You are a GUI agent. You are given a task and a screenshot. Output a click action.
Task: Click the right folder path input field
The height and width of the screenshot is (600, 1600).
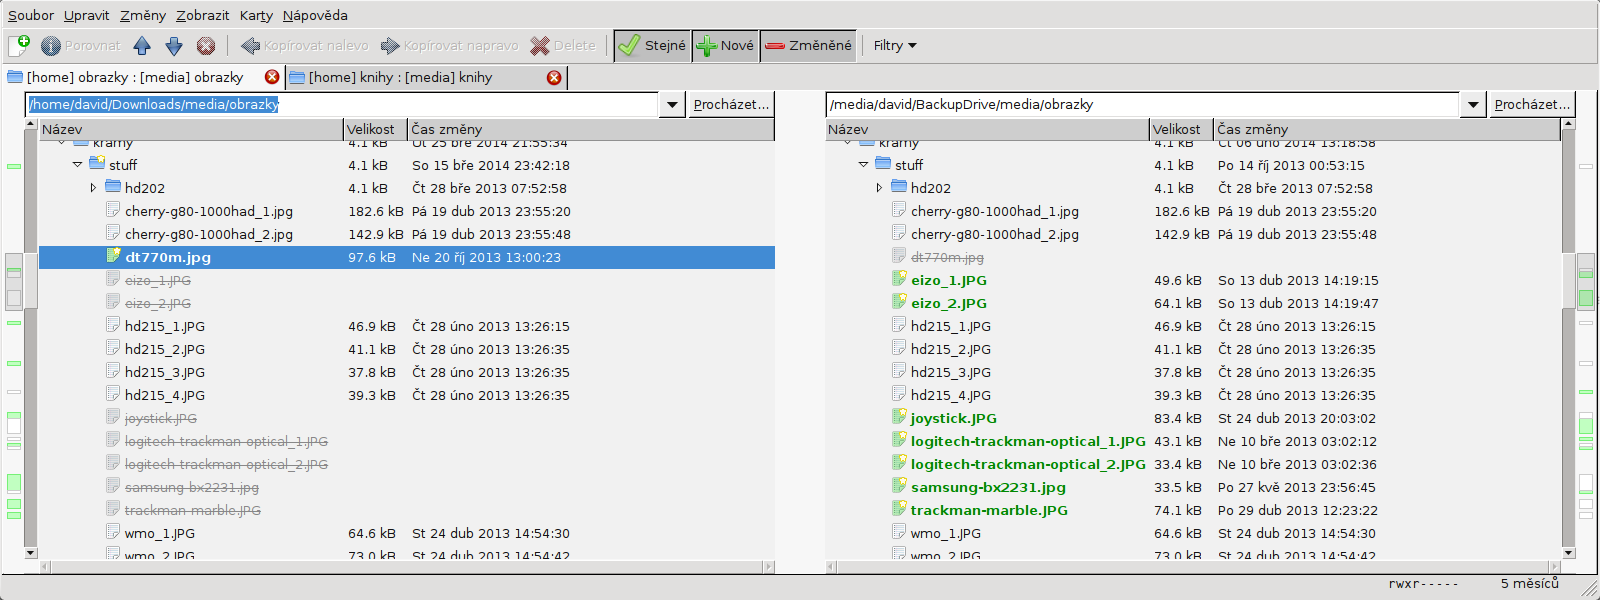click(1140, 104)
